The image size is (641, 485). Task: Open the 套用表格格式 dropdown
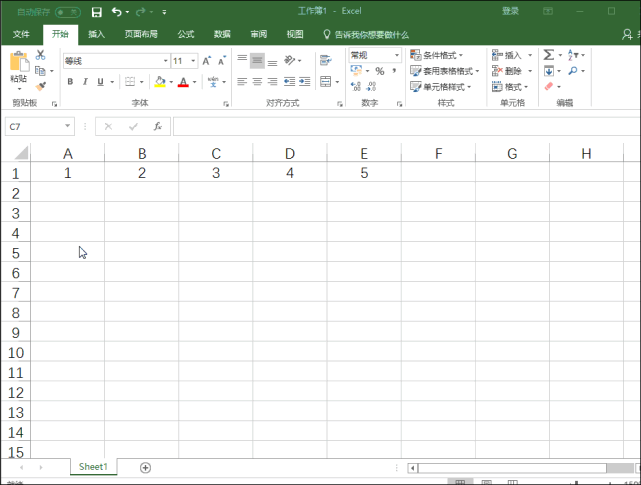445,71
